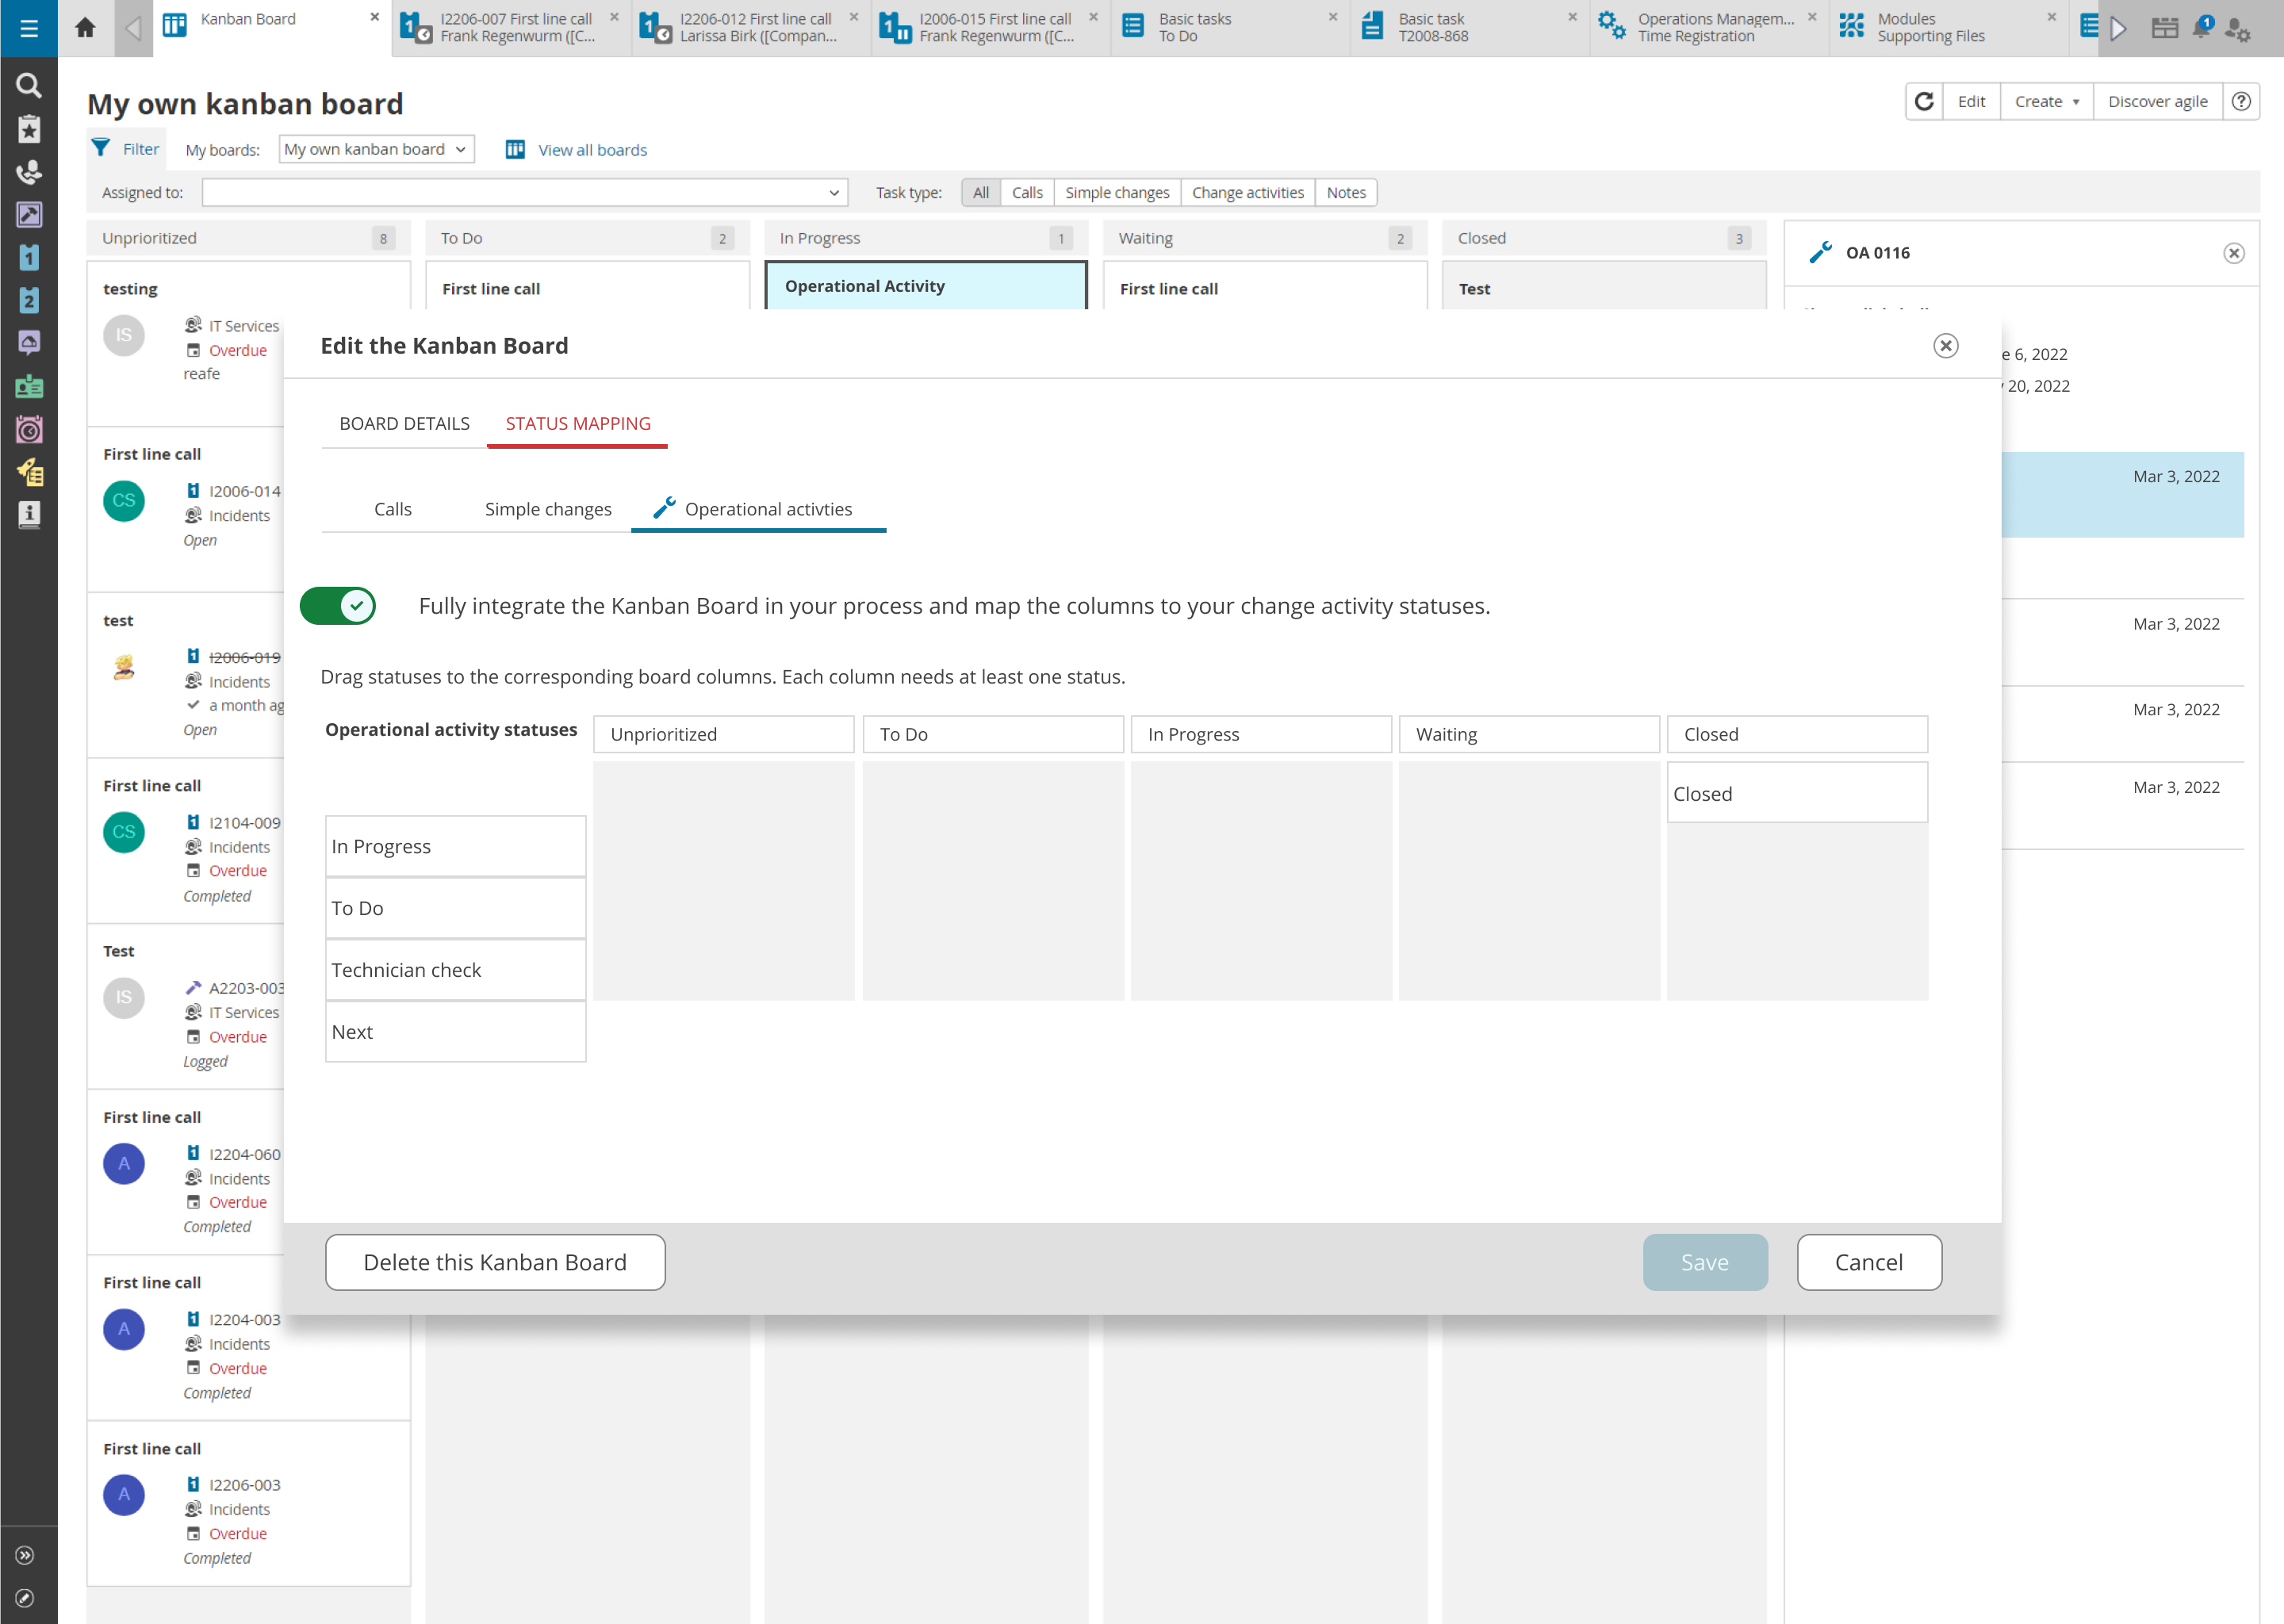Open the Assigned to dropdown

524,191
